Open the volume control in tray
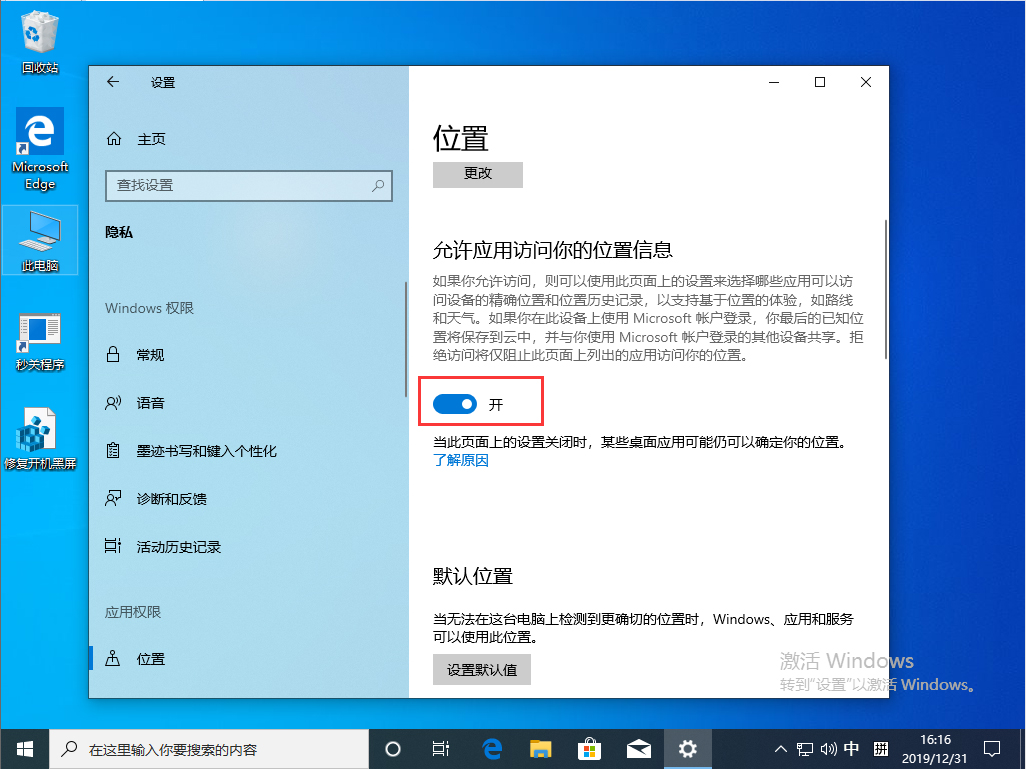1026x769 pixels. (x=831, y=748)
